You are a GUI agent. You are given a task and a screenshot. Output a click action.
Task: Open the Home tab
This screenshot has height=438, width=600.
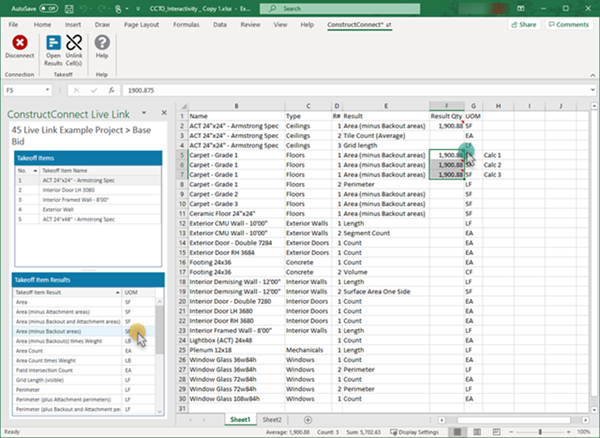(x=42, y=25)
